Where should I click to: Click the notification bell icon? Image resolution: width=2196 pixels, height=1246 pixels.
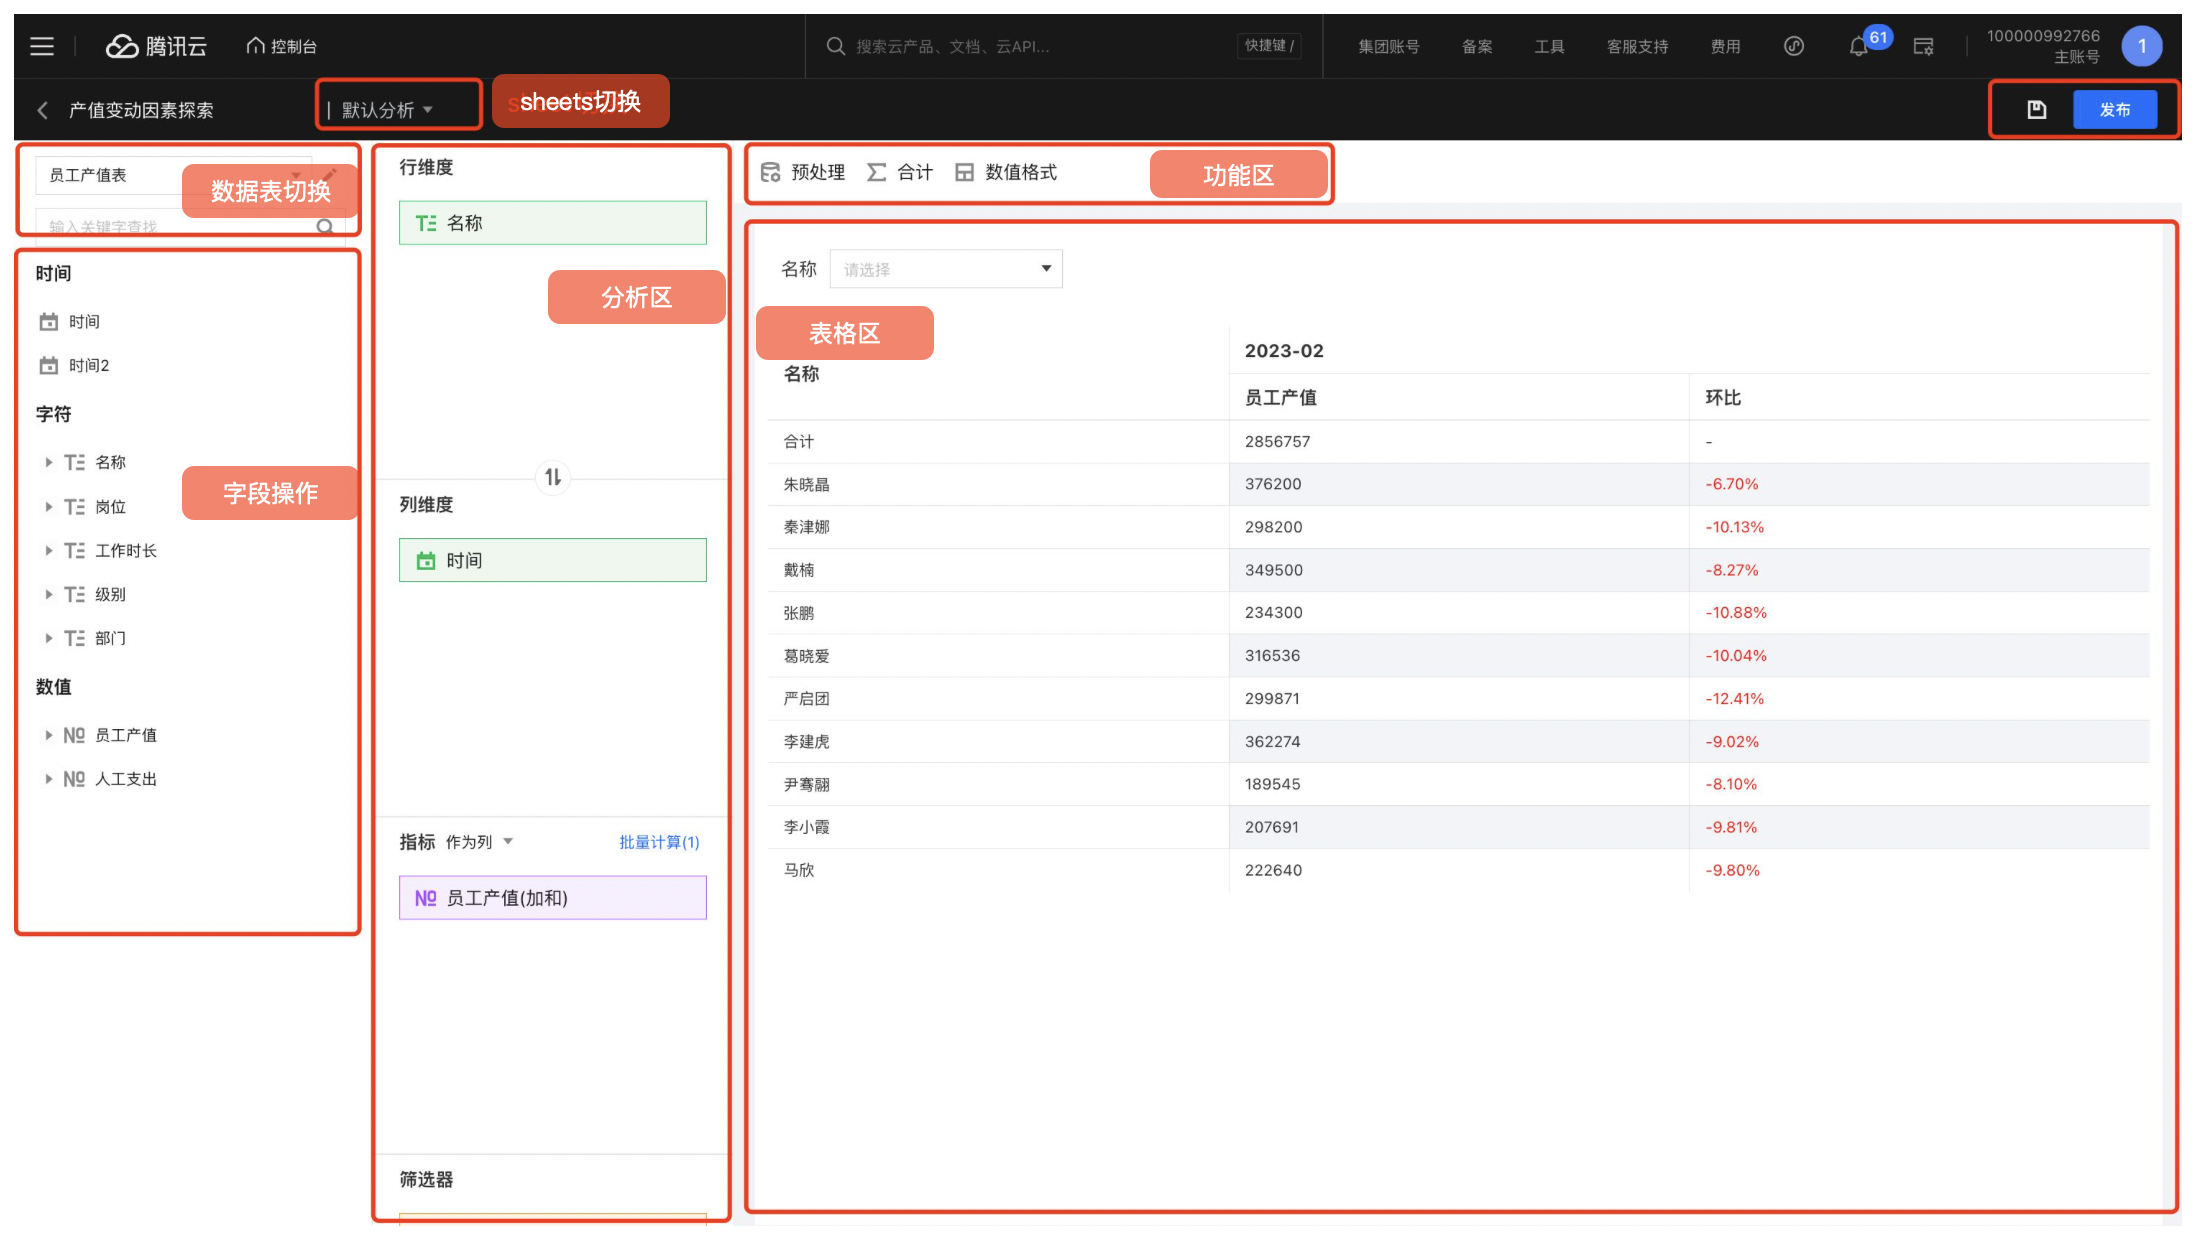click(1858, 46)
